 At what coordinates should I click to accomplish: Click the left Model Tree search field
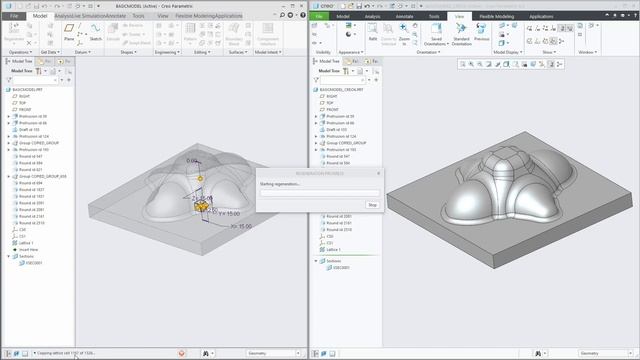point(35,80)
